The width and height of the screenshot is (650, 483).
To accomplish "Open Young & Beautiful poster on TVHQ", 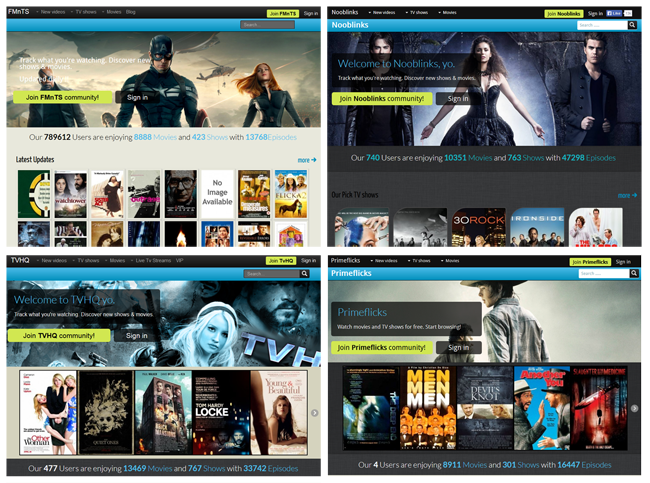I will [279, 413].
